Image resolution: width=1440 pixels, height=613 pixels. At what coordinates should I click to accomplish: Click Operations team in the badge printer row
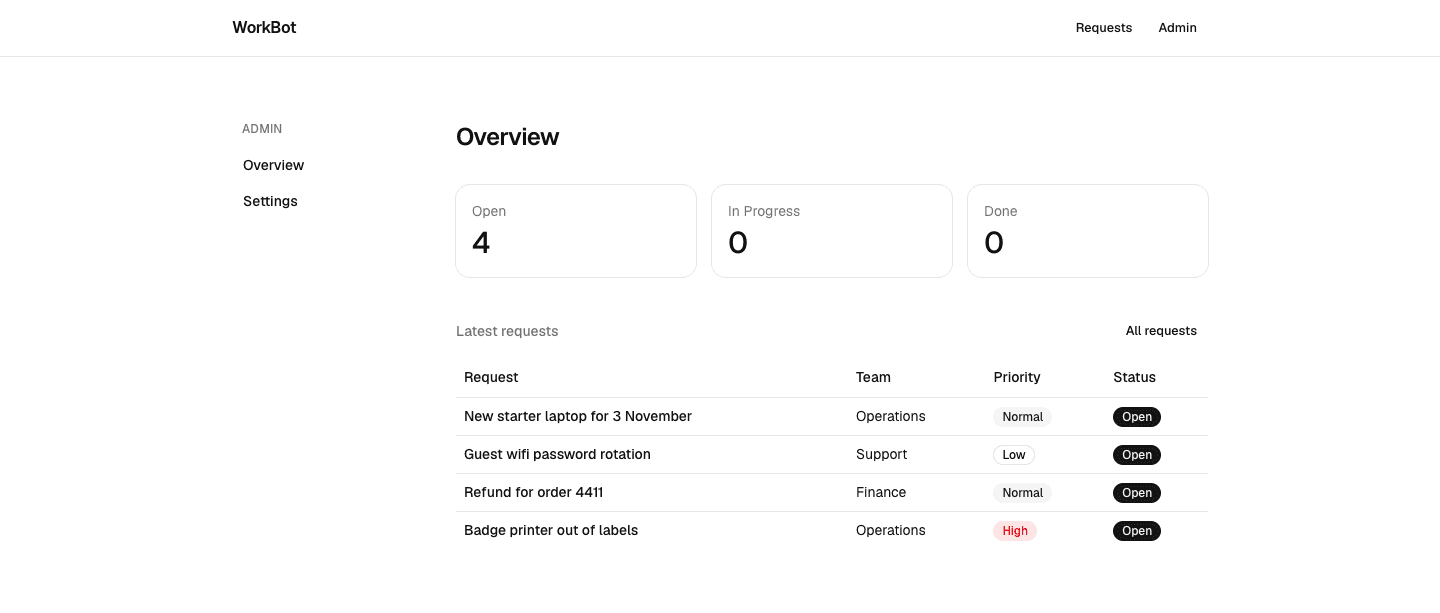pos(891,530)
